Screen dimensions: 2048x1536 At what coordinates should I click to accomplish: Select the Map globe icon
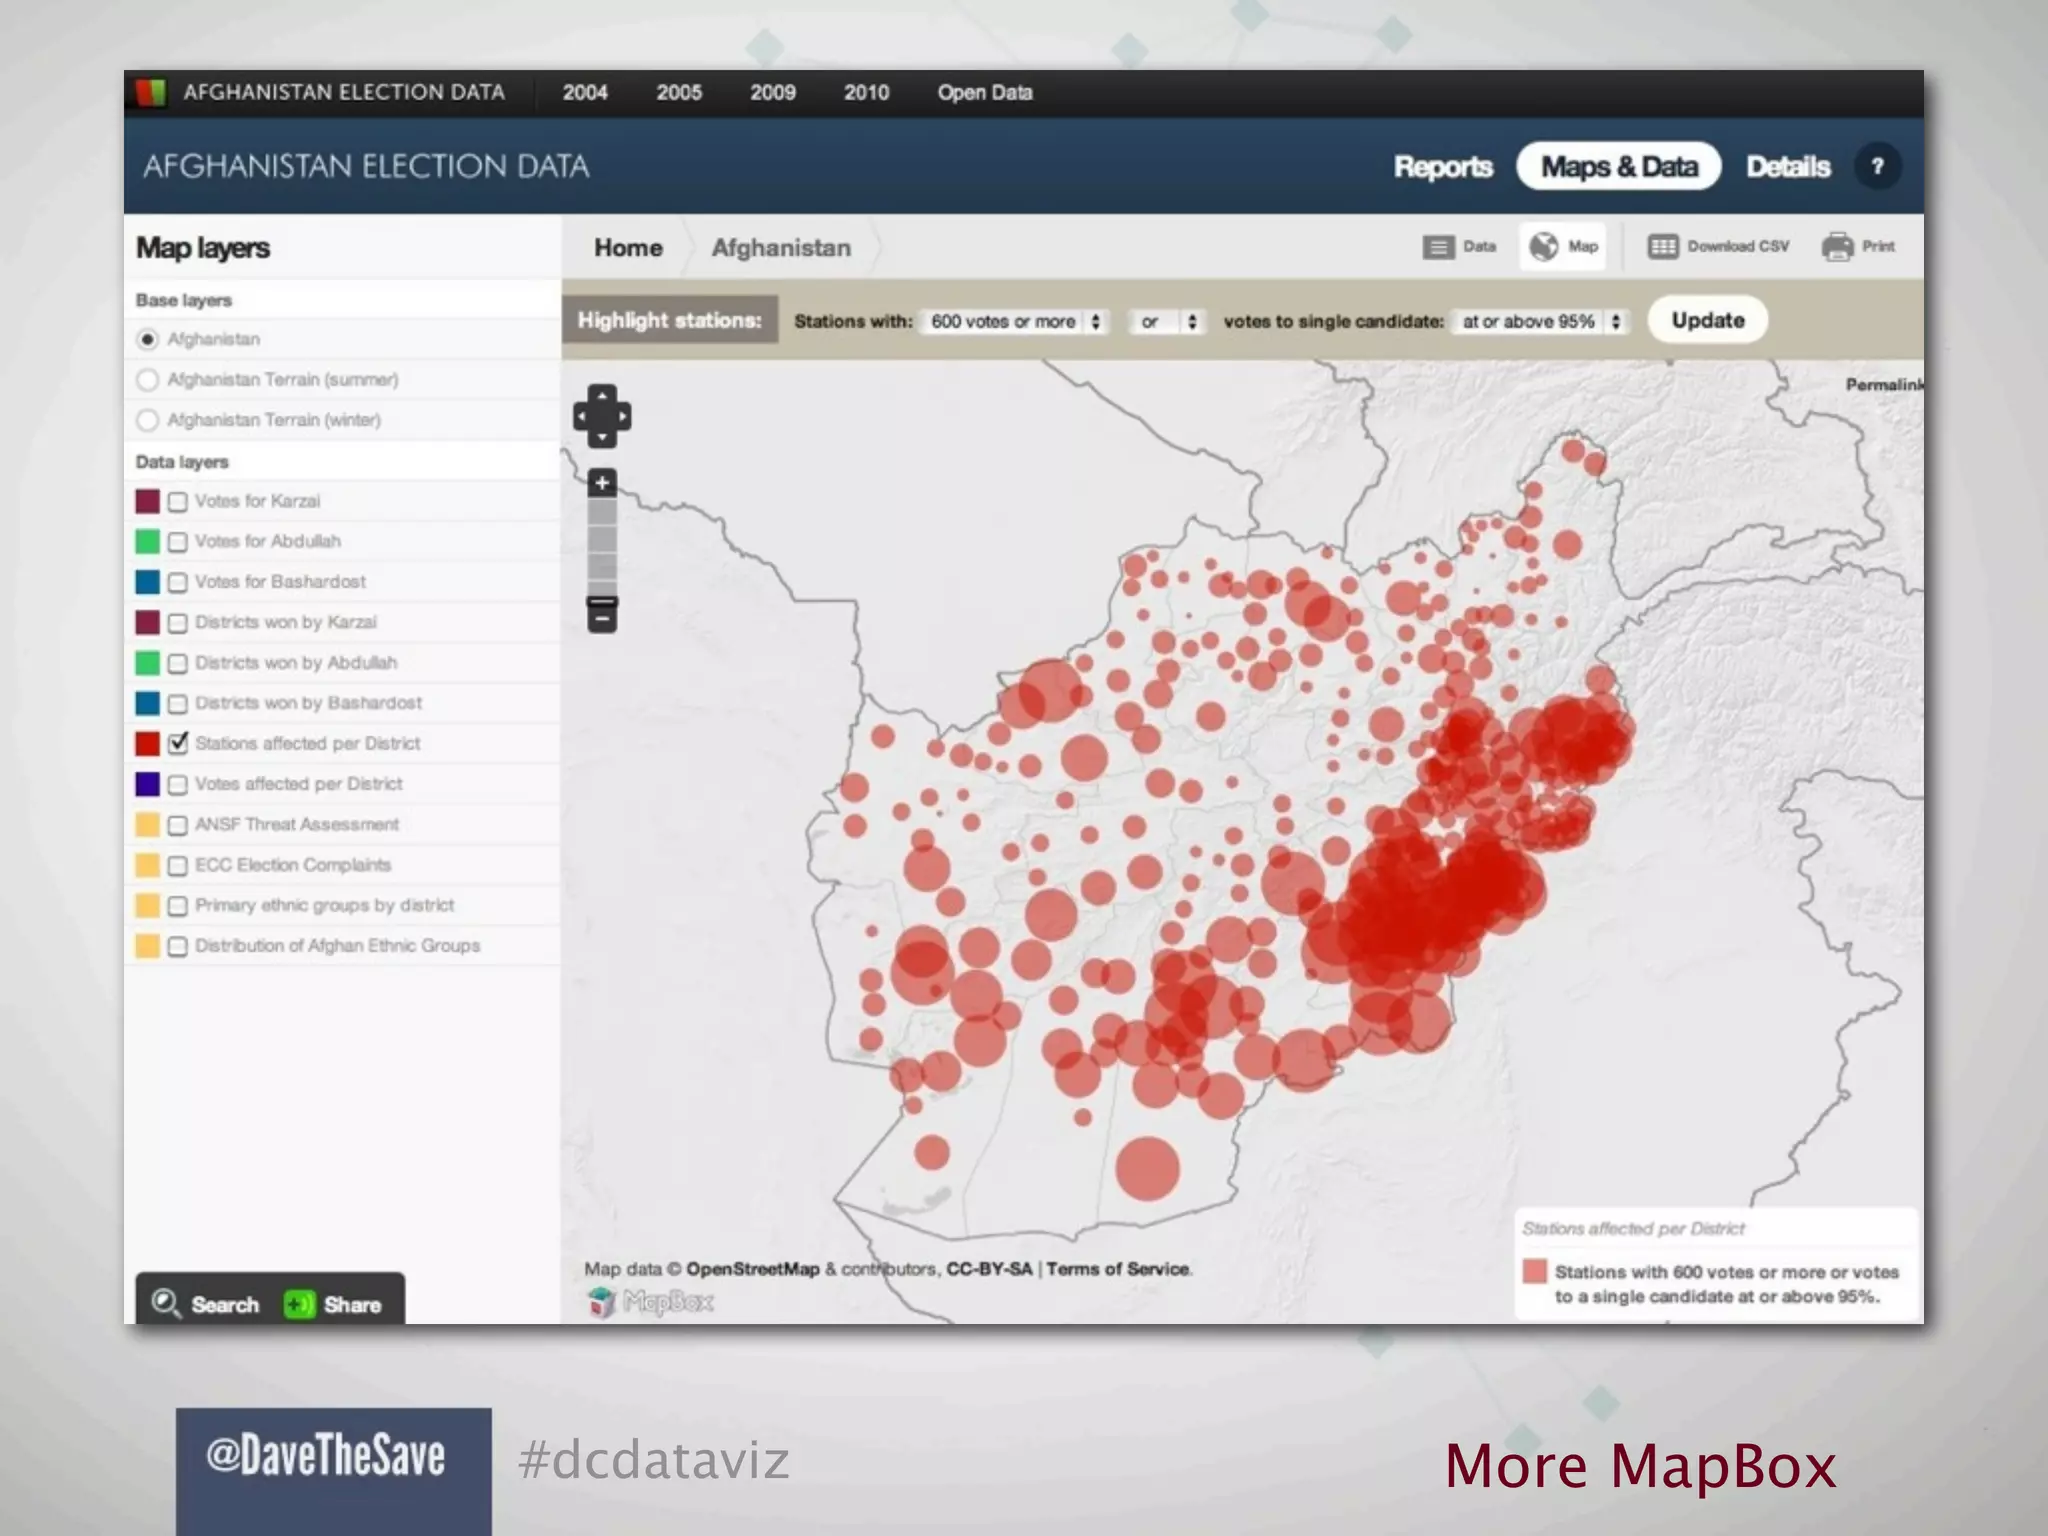click(x=1543, y=246)
